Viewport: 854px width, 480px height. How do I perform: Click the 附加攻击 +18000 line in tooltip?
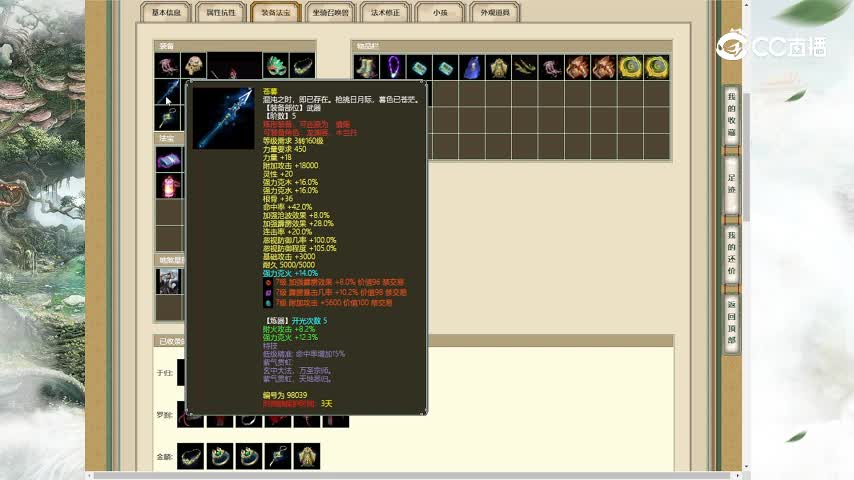(x=290, y=166)
